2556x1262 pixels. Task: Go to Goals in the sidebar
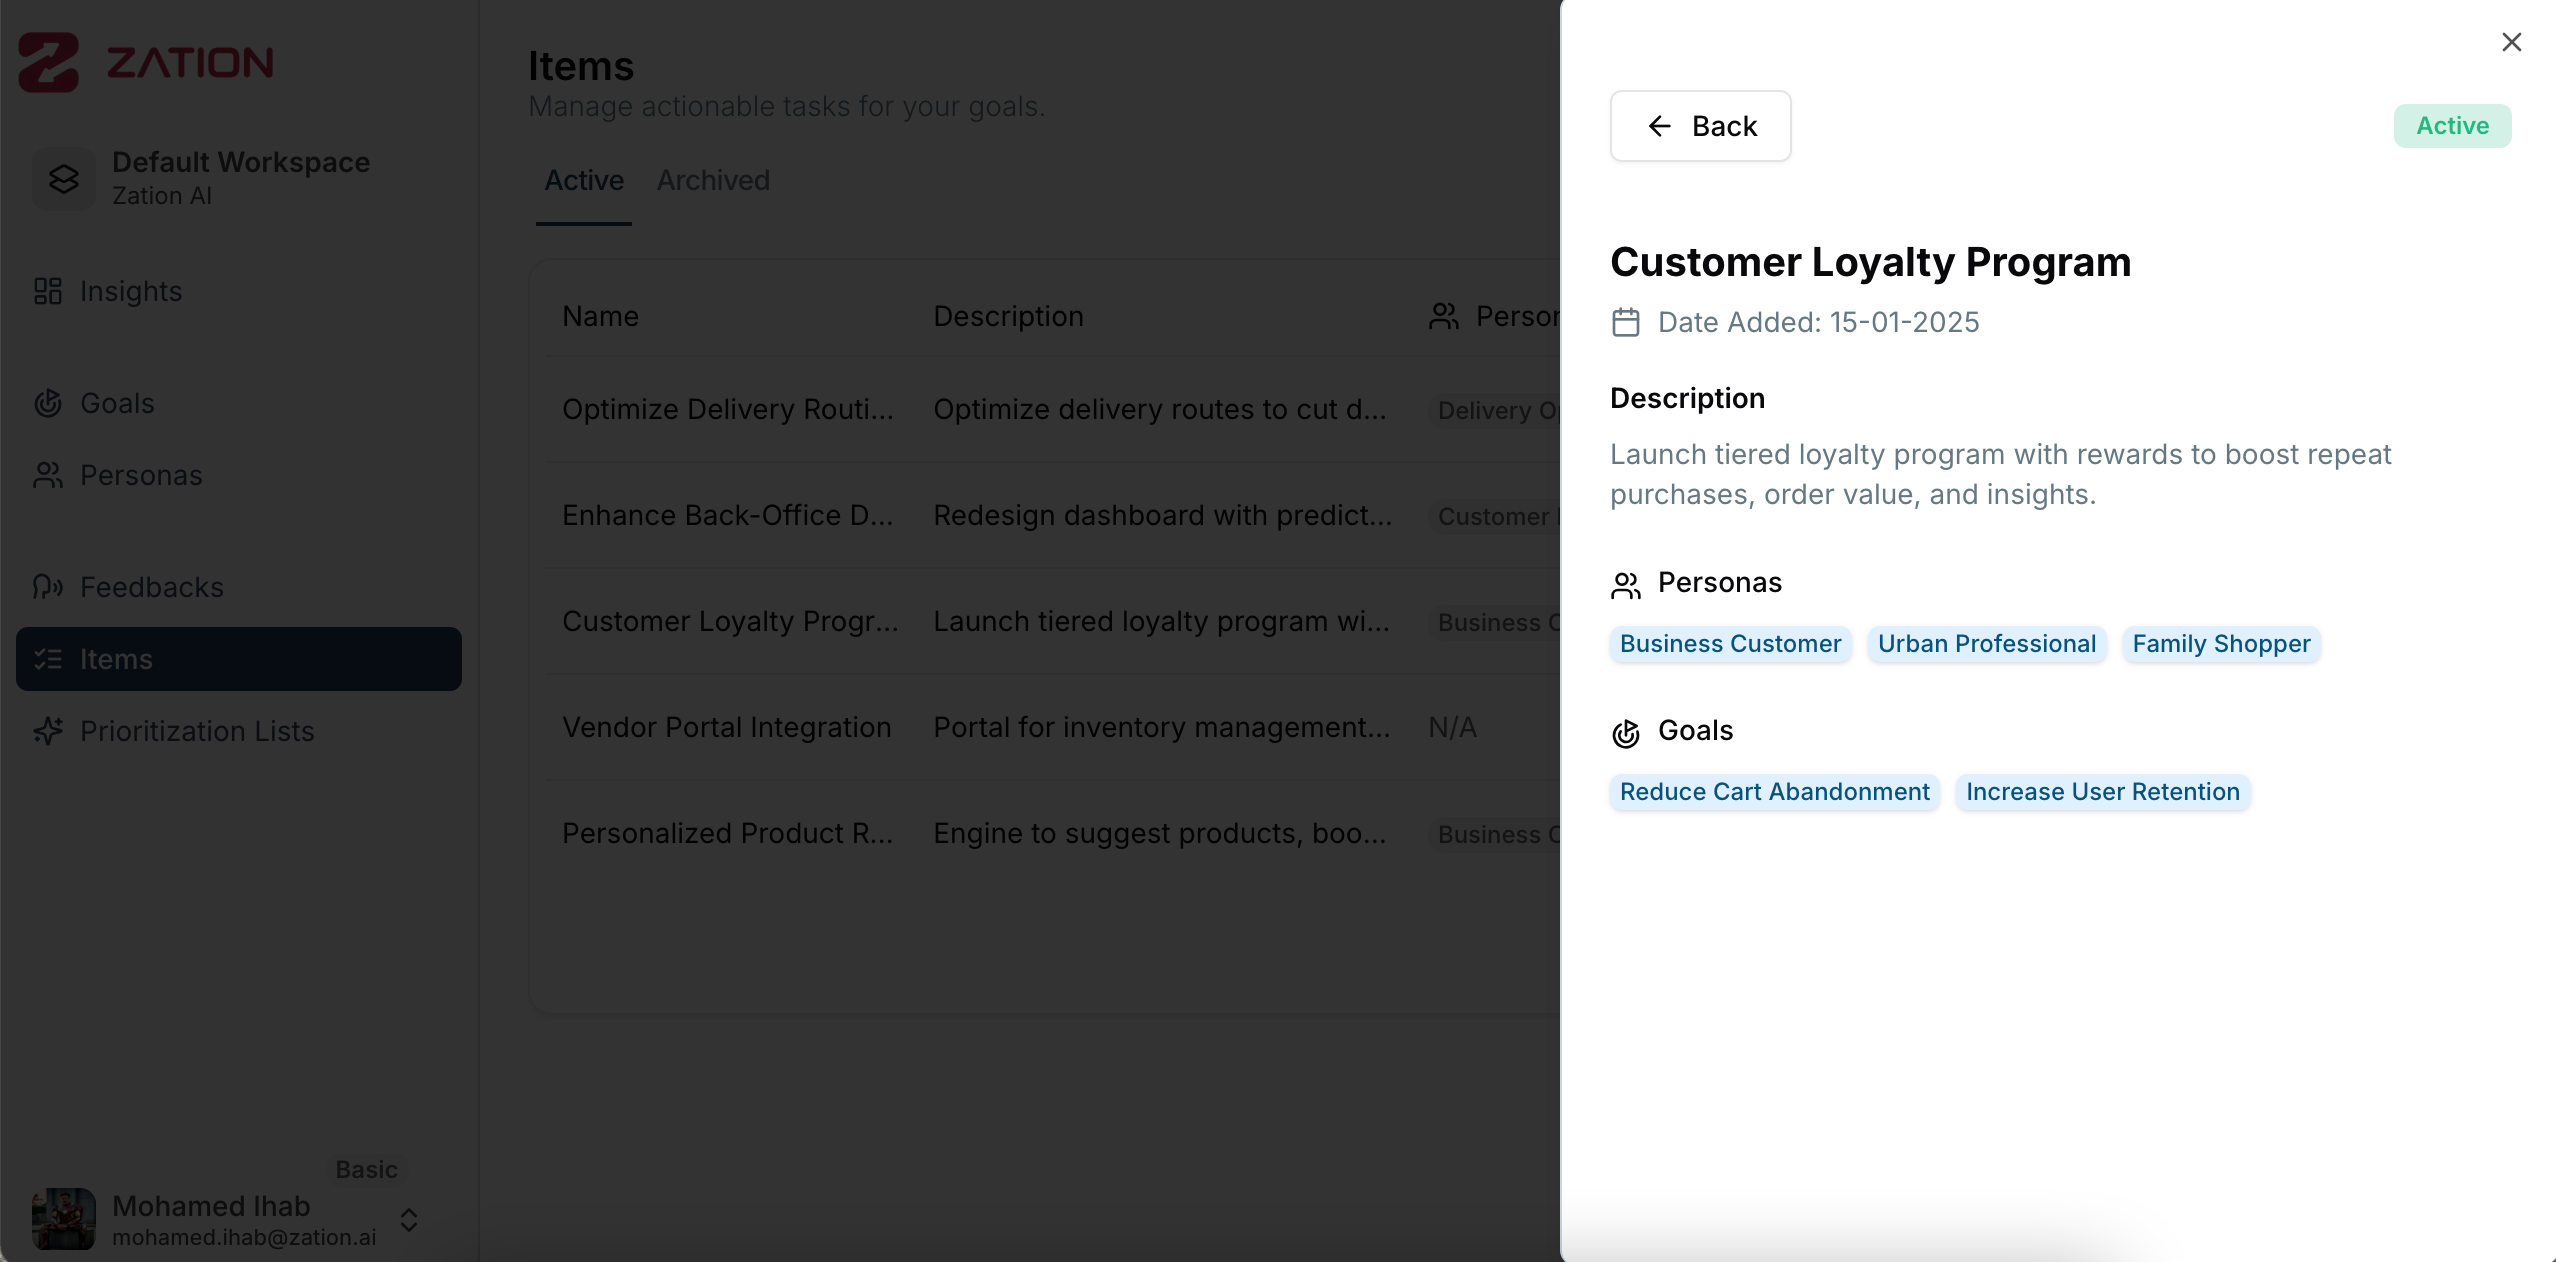tap(239, 403)
